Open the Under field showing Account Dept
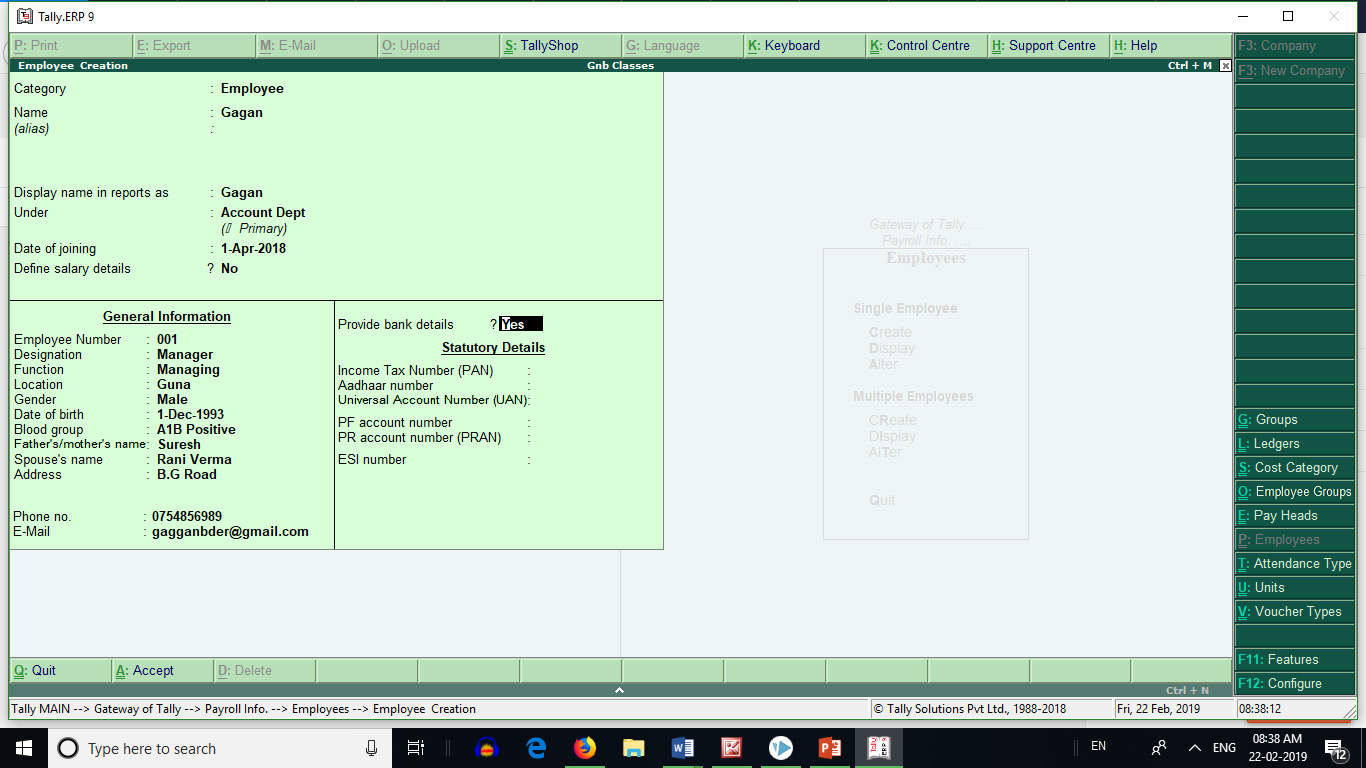 pyautogui.click(x=263, y=212)
